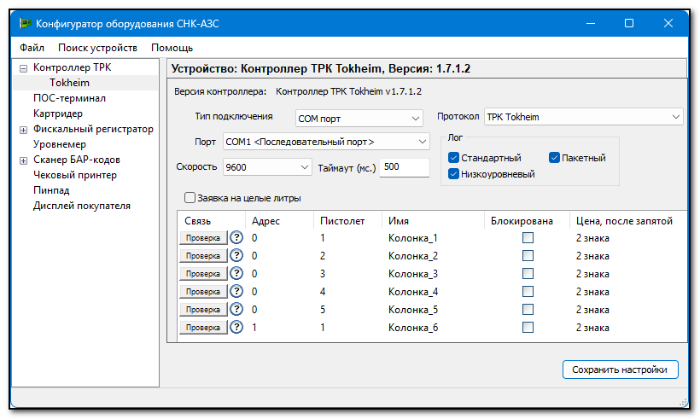
Task: Disable the Стандартный log checkbox
Action: 453,158
